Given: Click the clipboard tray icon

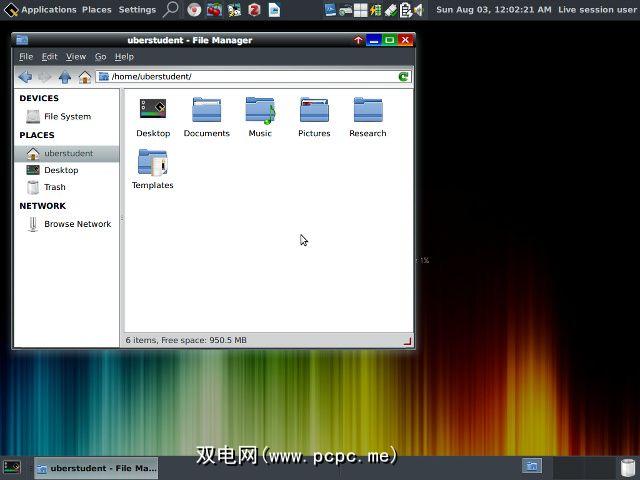Looking at the screenshot, I should 405,10.
